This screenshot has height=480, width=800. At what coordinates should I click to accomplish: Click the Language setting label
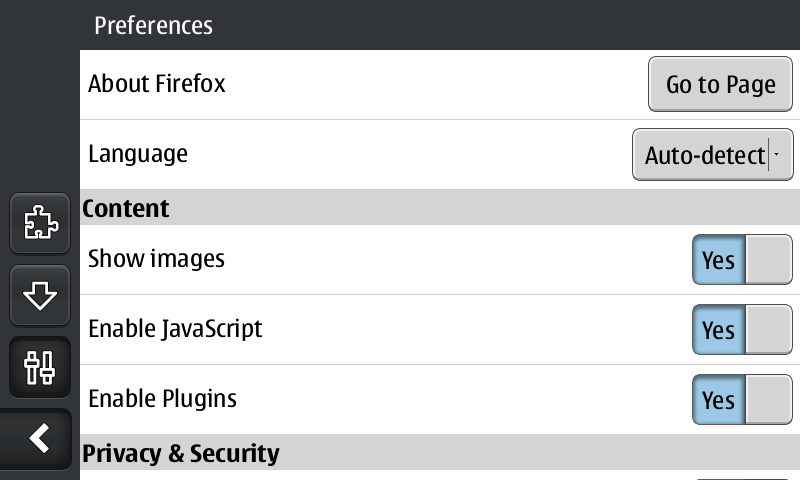tap(138, 154)
